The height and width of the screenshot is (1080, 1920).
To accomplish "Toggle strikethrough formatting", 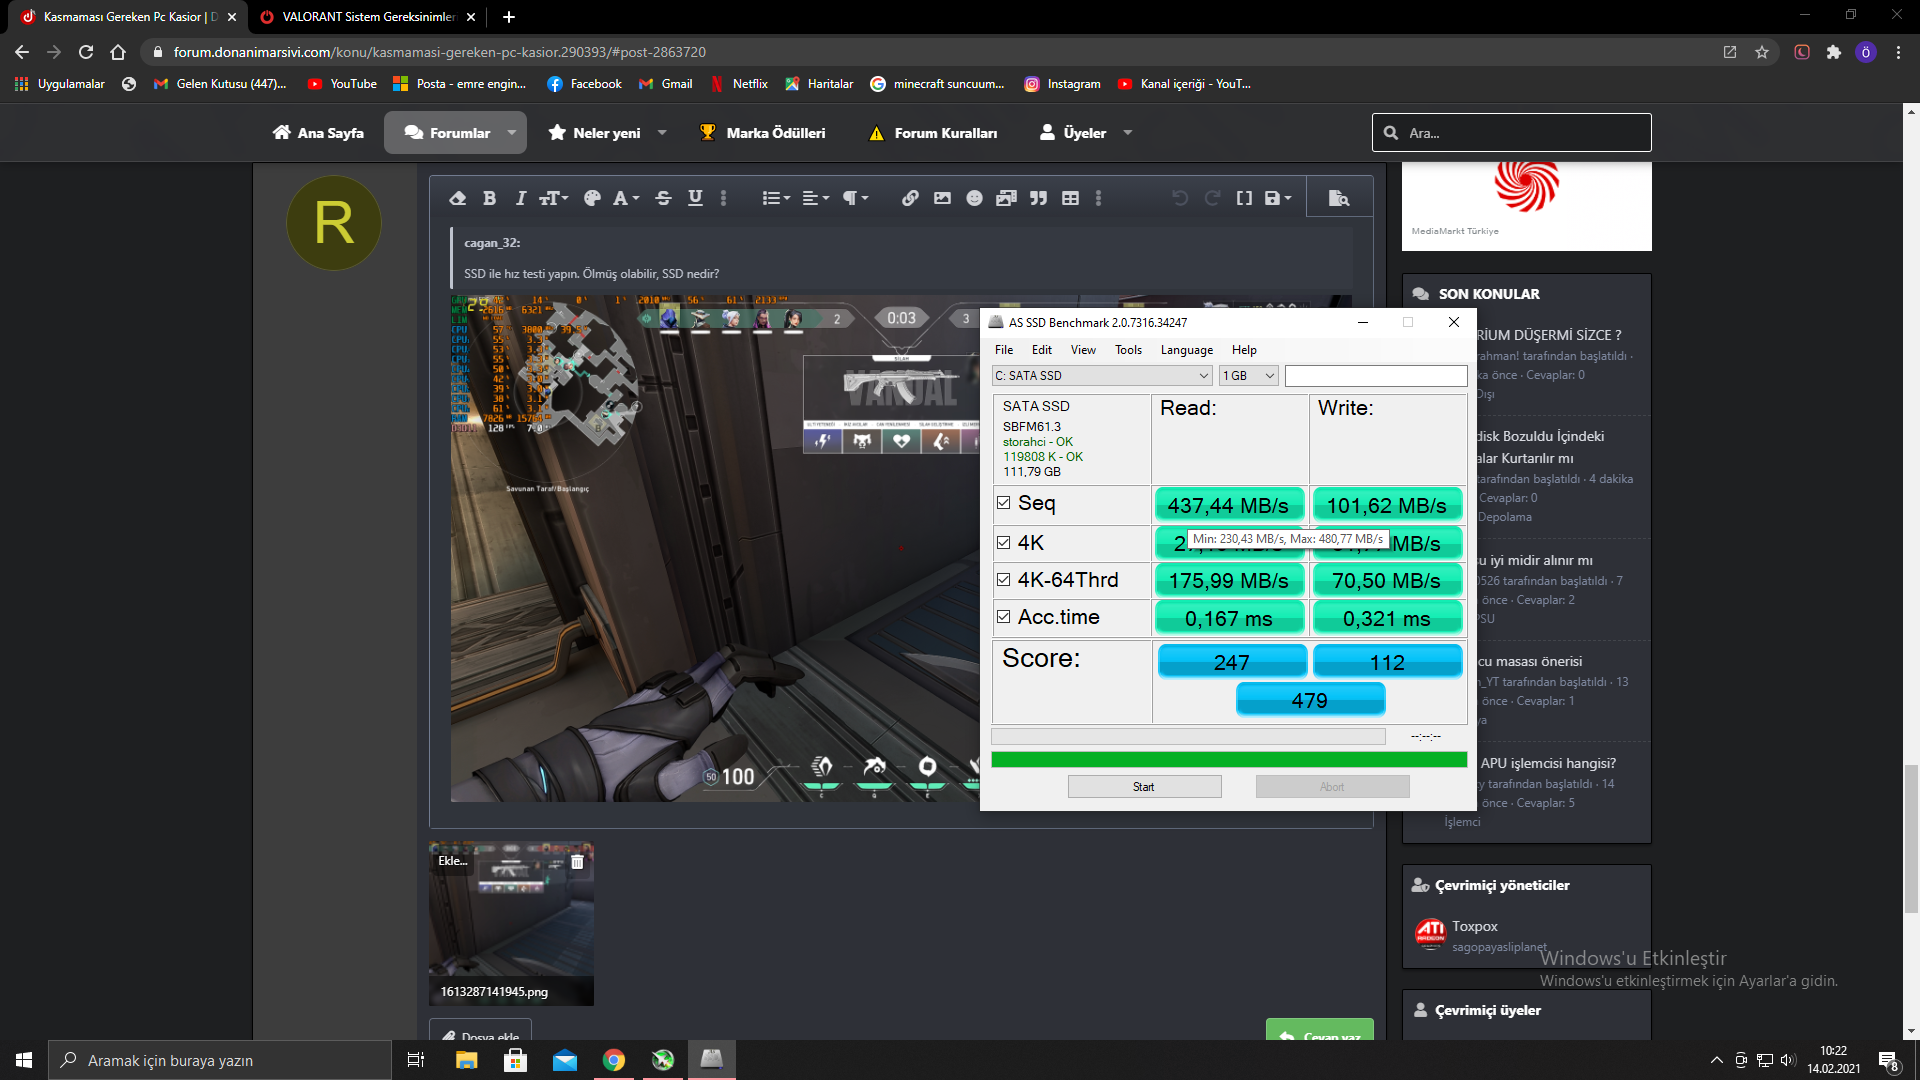I will pos(663,198).
